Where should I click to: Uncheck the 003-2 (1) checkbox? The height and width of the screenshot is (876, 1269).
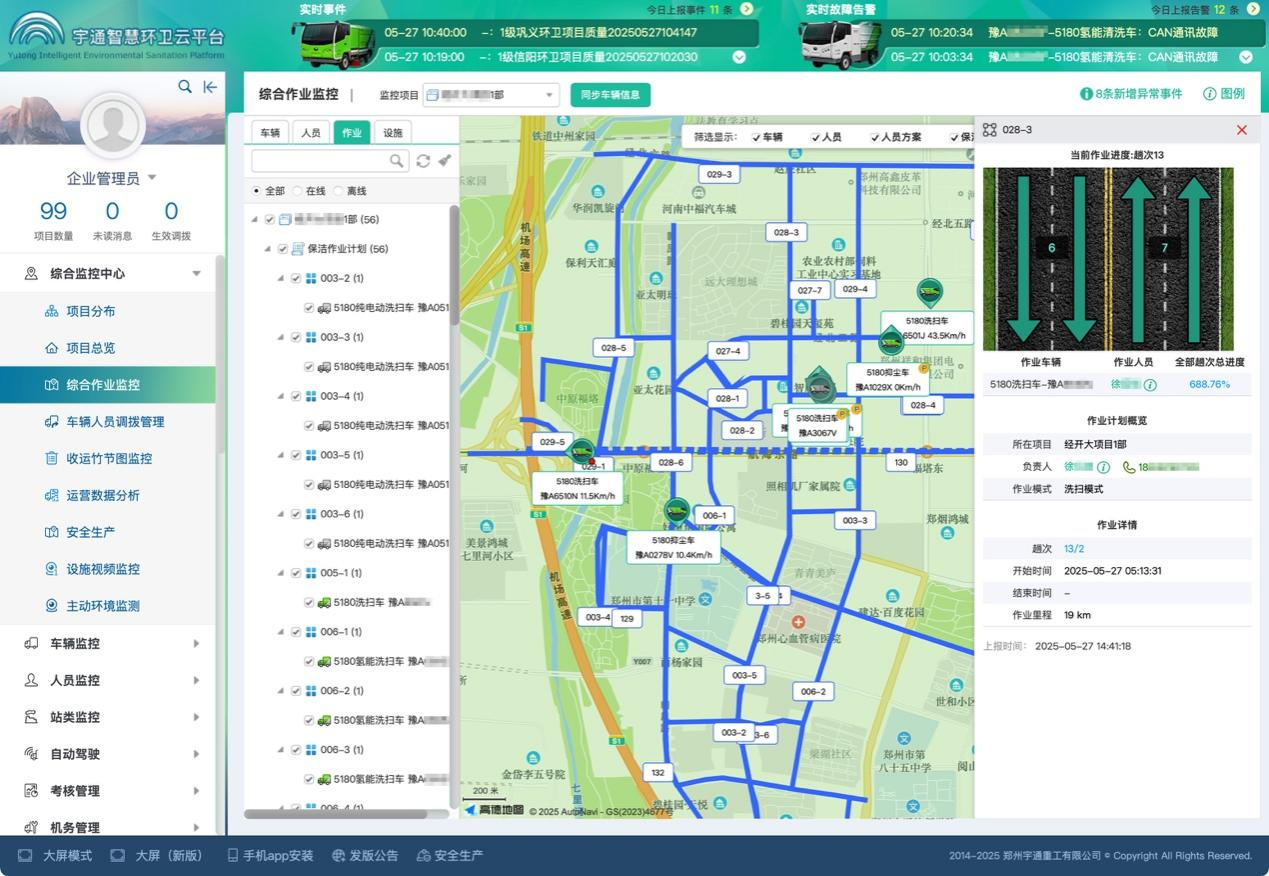pos(296,278)
